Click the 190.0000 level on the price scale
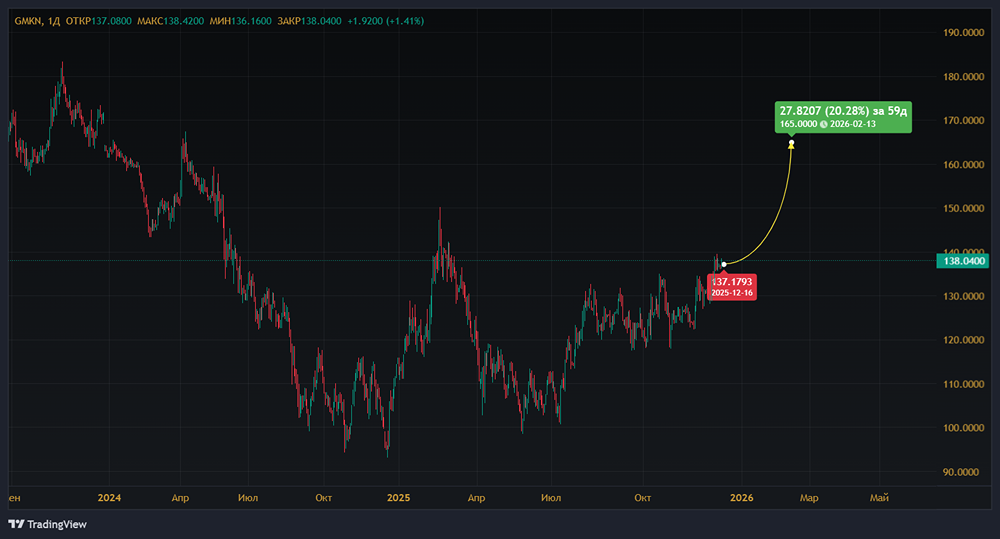This screenshot has height=539, width=1000. pyautogui.click(x=964, y=33)
